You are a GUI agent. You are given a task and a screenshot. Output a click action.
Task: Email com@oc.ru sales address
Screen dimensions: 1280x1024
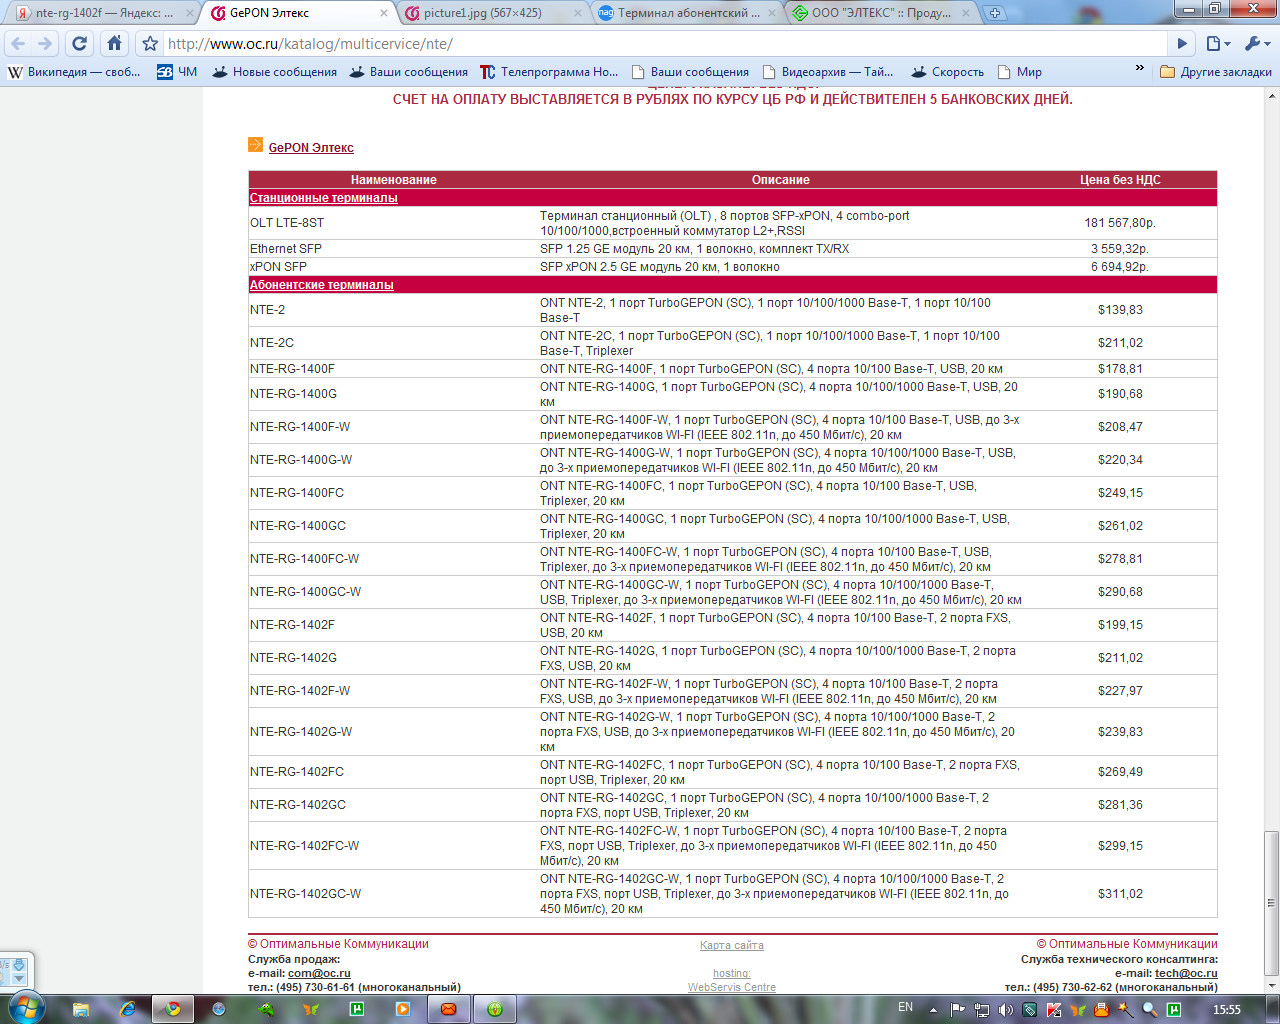pos(319,973)
